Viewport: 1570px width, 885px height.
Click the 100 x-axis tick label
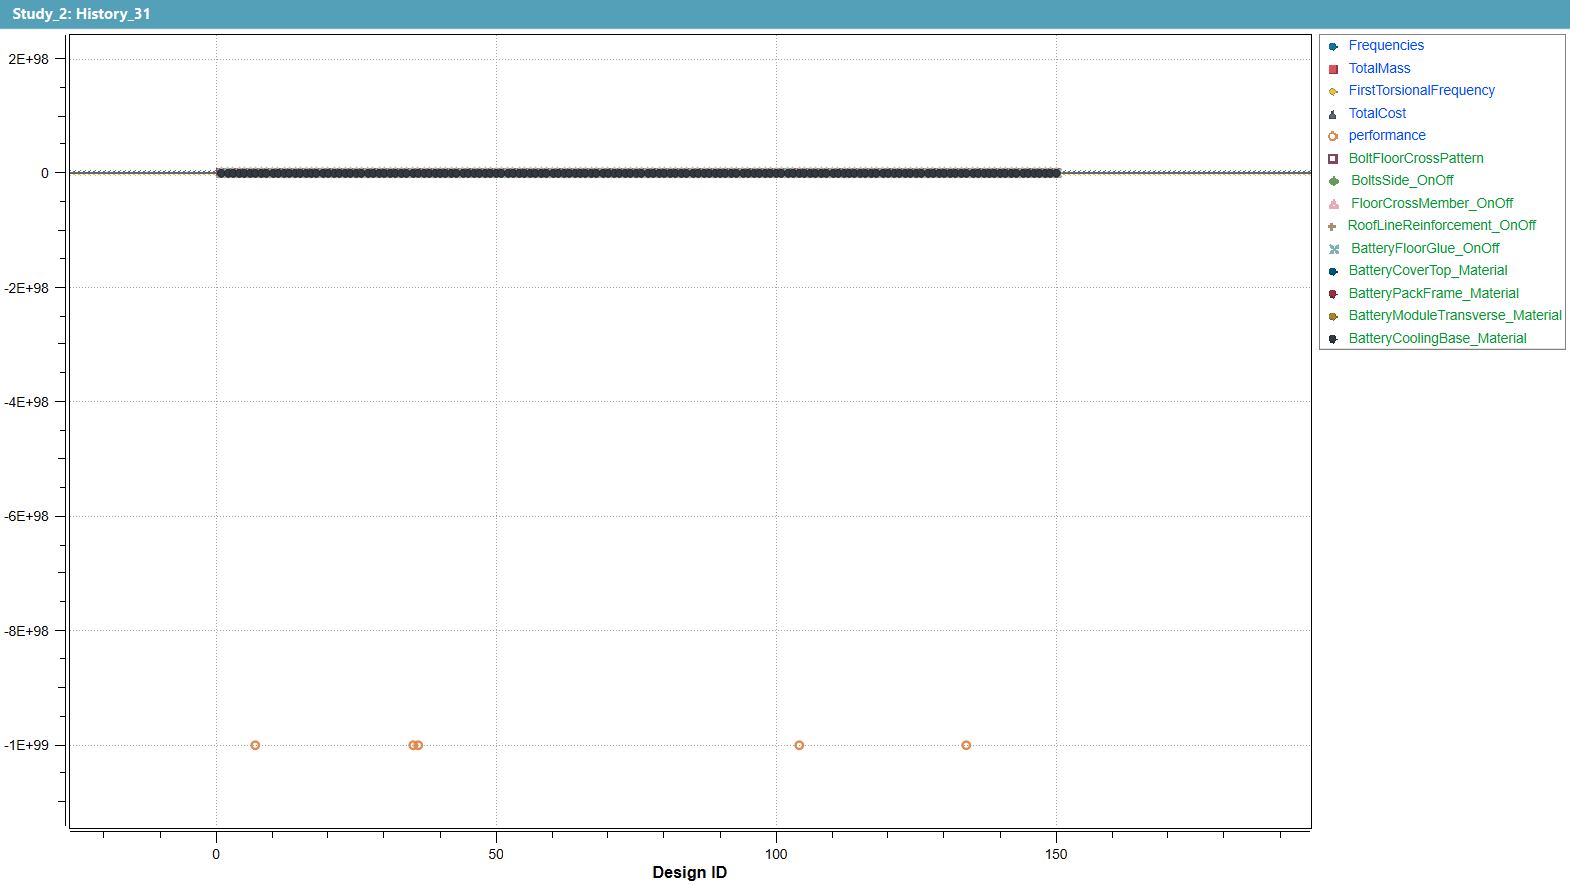pyautogui.click(x=776, y=854)
